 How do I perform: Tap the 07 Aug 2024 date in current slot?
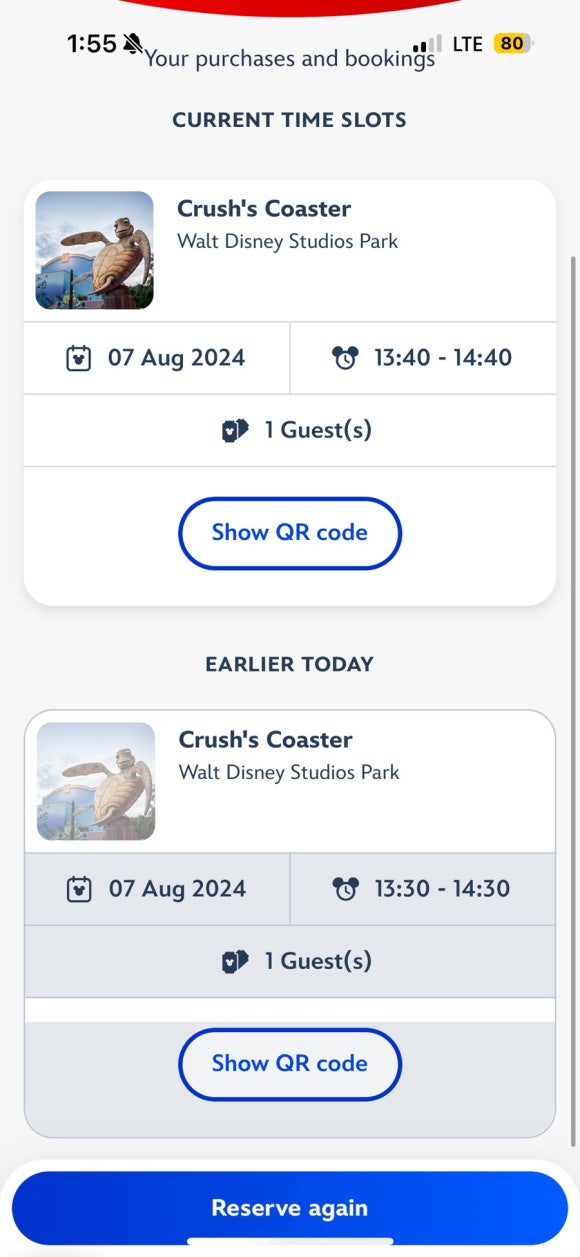176,358
